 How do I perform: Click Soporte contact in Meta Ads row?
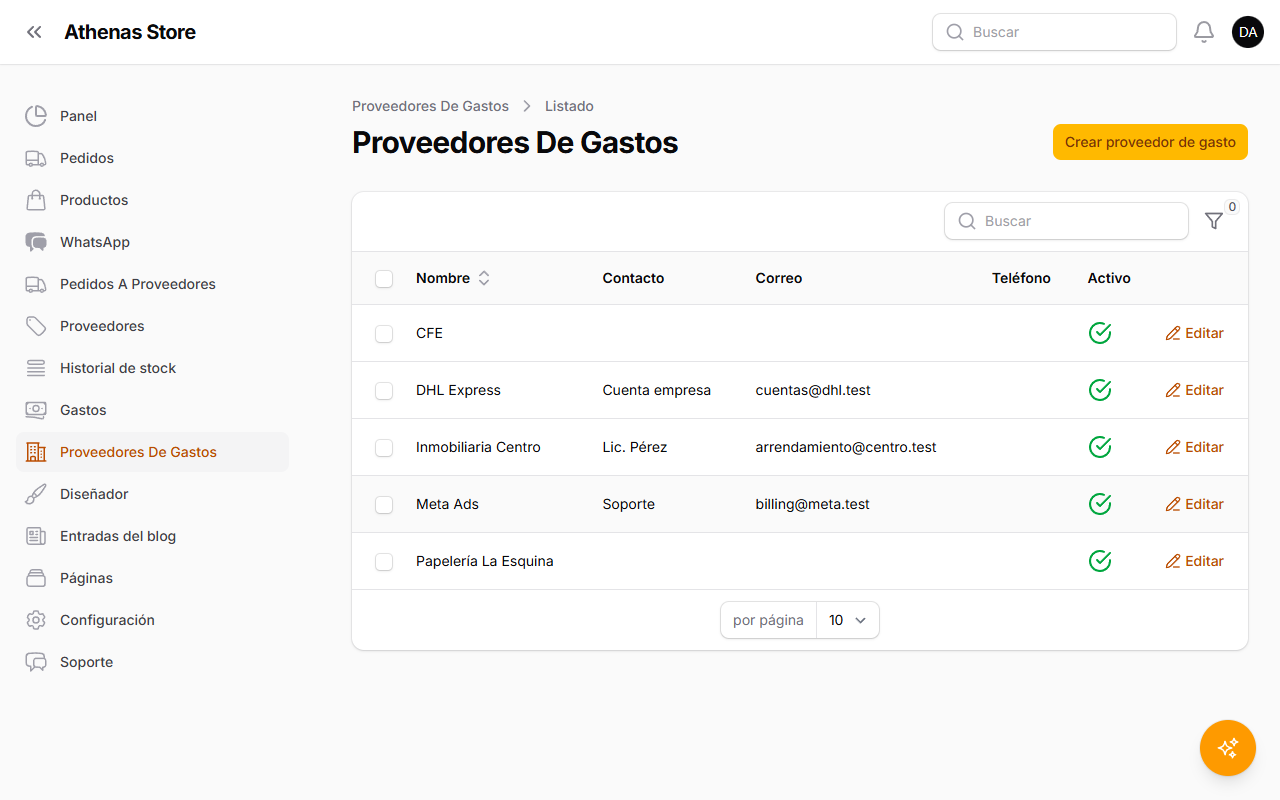click(629, 504)
